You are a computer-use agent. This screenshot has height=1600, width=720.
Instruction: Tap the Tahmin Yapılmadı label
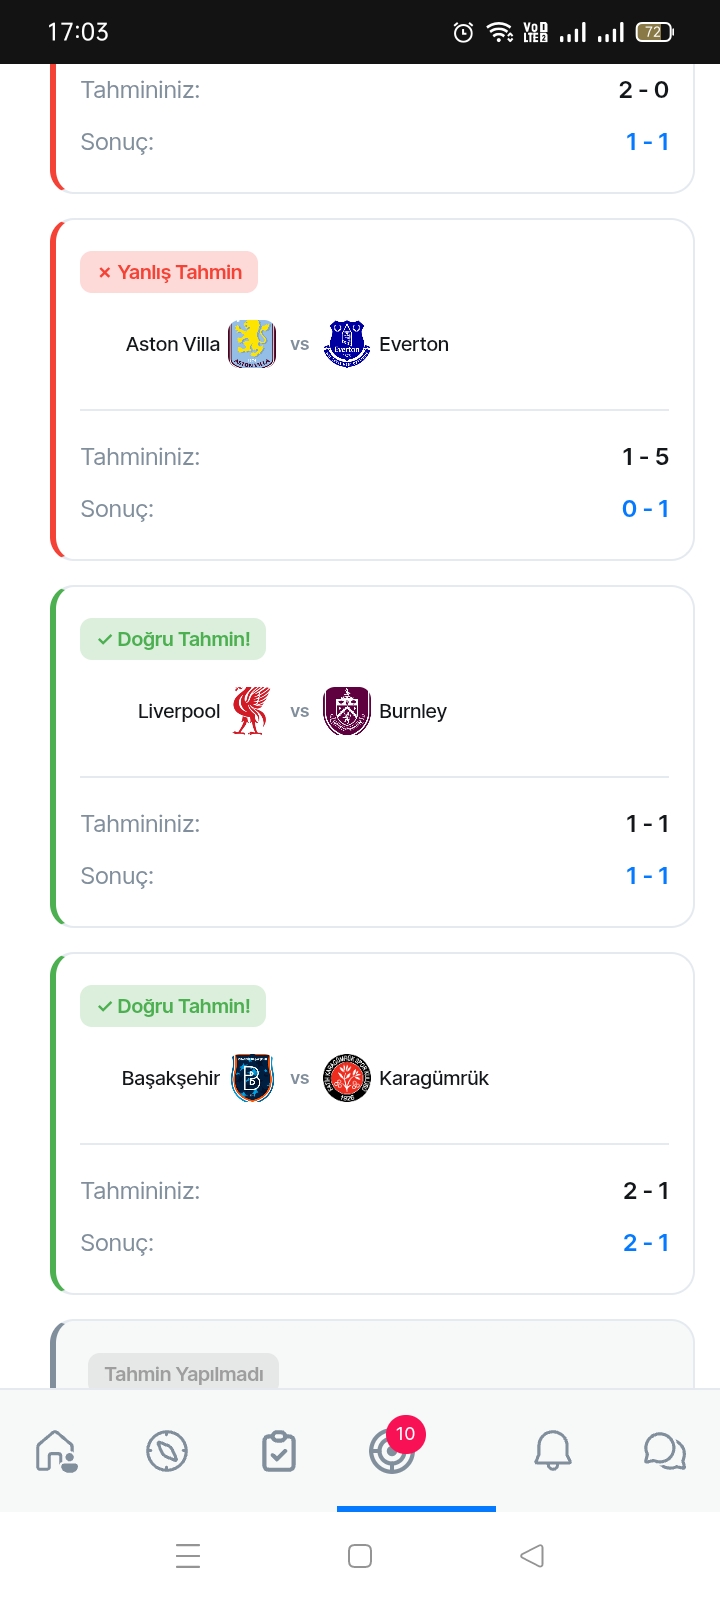click(x=184, y=1373)
